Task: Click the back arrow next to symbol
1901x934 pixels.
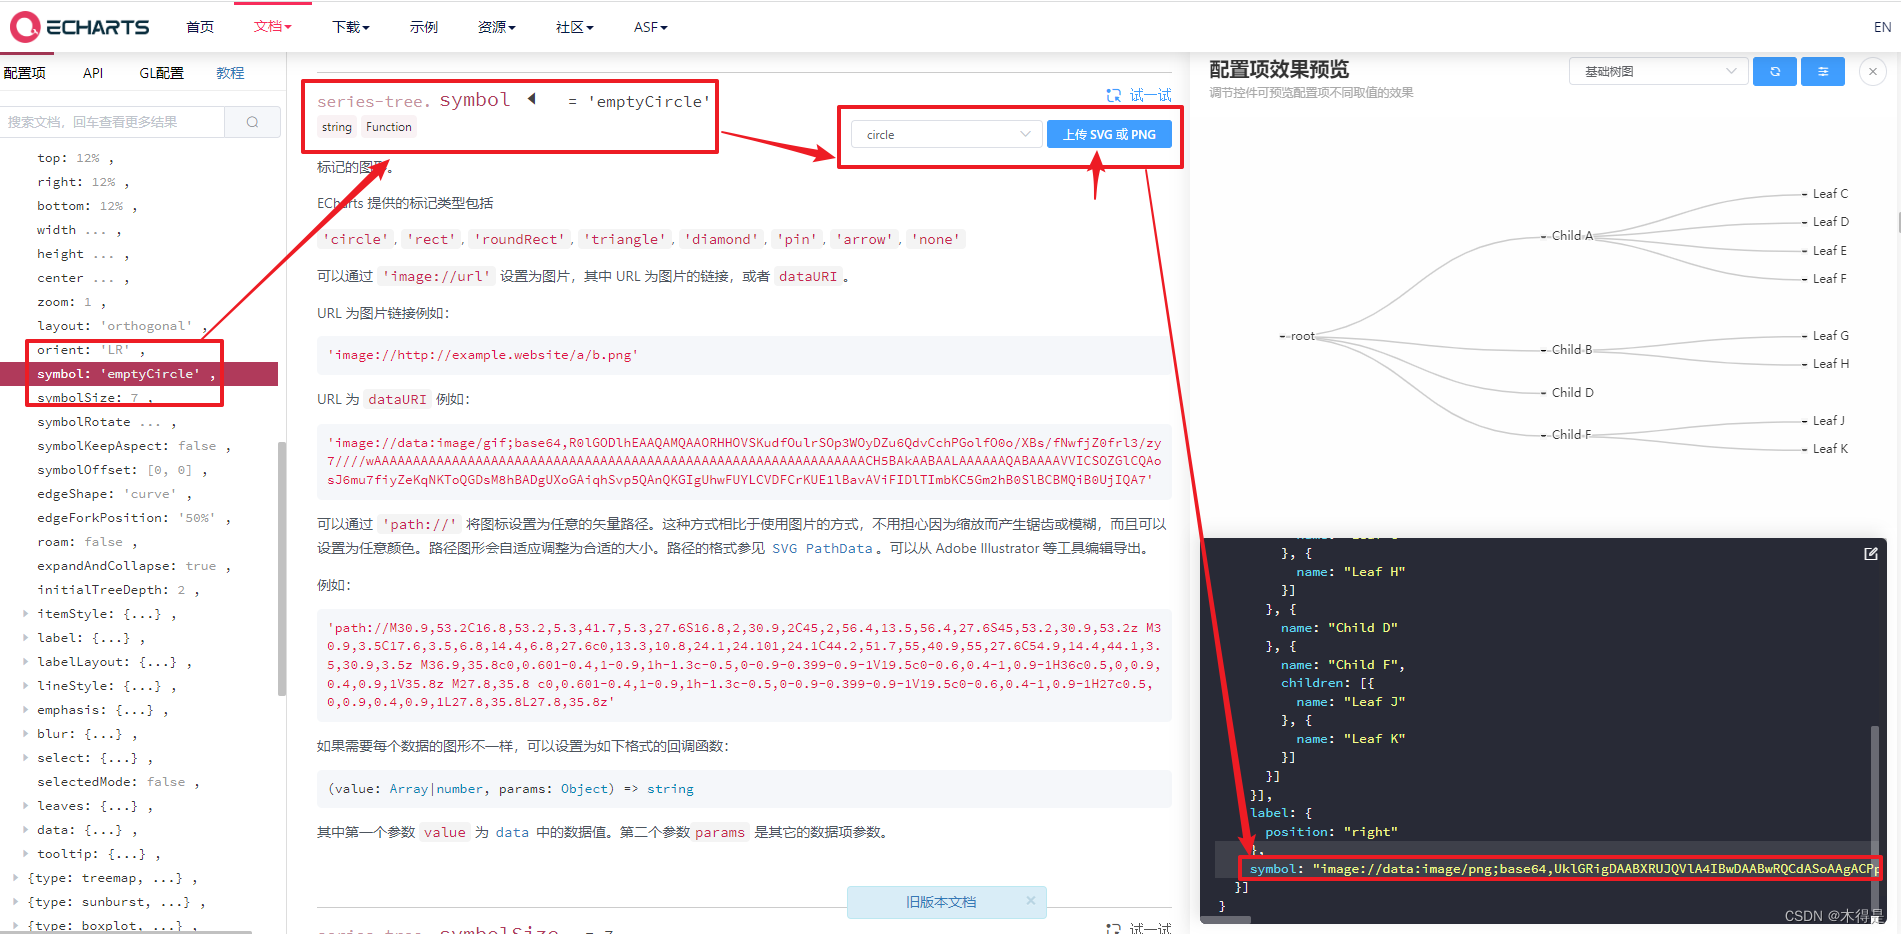Action: [x=532, y=99]
